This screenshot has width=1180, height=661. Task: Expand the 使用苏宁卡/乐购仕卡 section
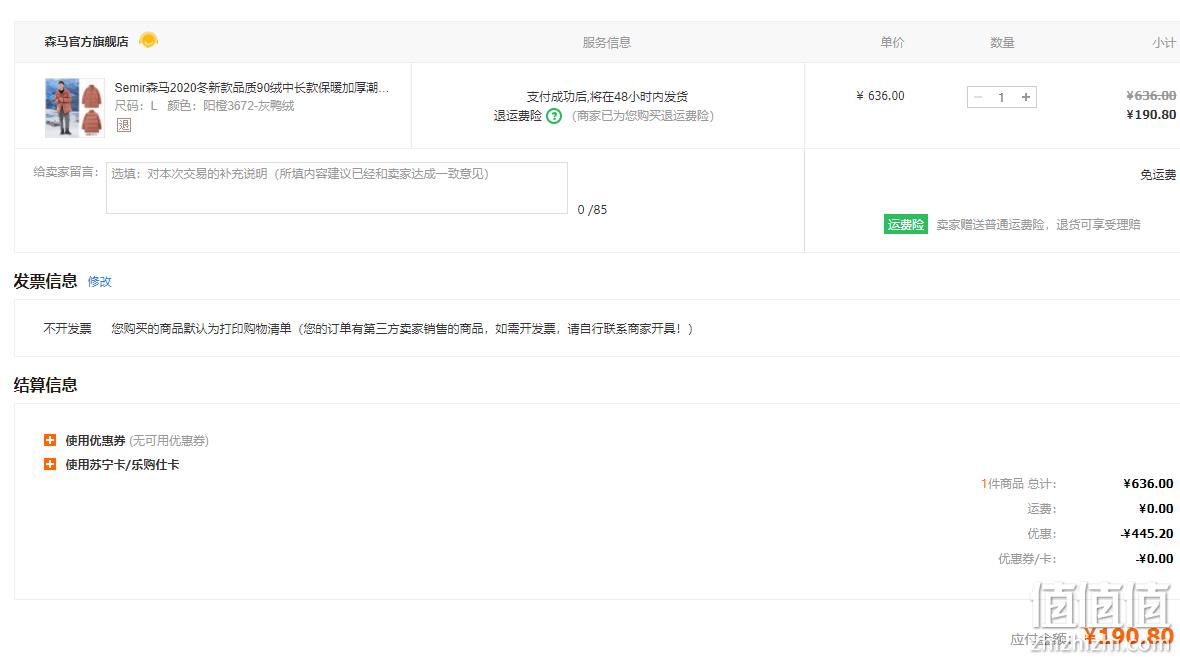(50, 464)
